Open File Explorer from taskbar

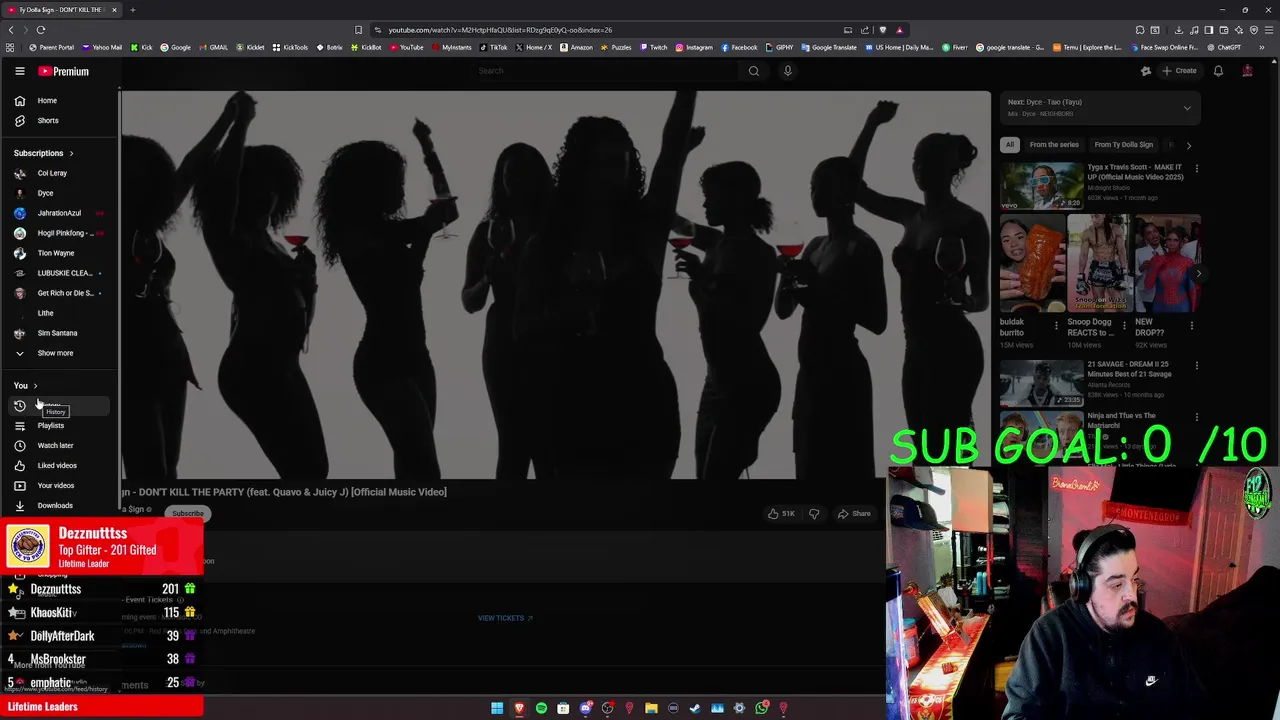pyautogui.click(x=651, y=708)
